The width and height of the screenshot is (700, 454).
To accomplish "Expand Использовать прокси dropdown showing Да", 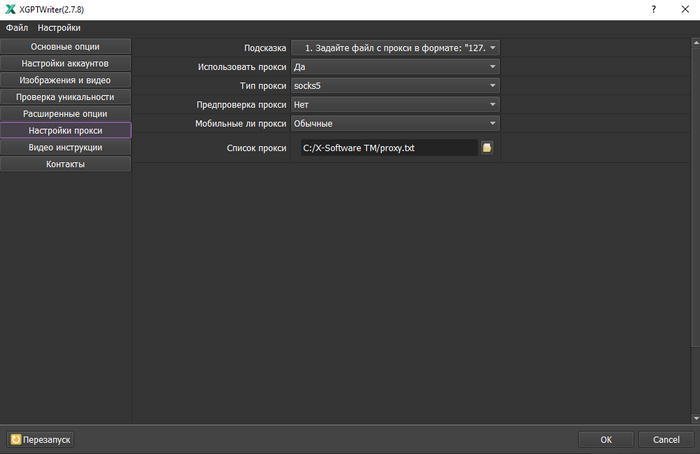I will coord(395,67).
